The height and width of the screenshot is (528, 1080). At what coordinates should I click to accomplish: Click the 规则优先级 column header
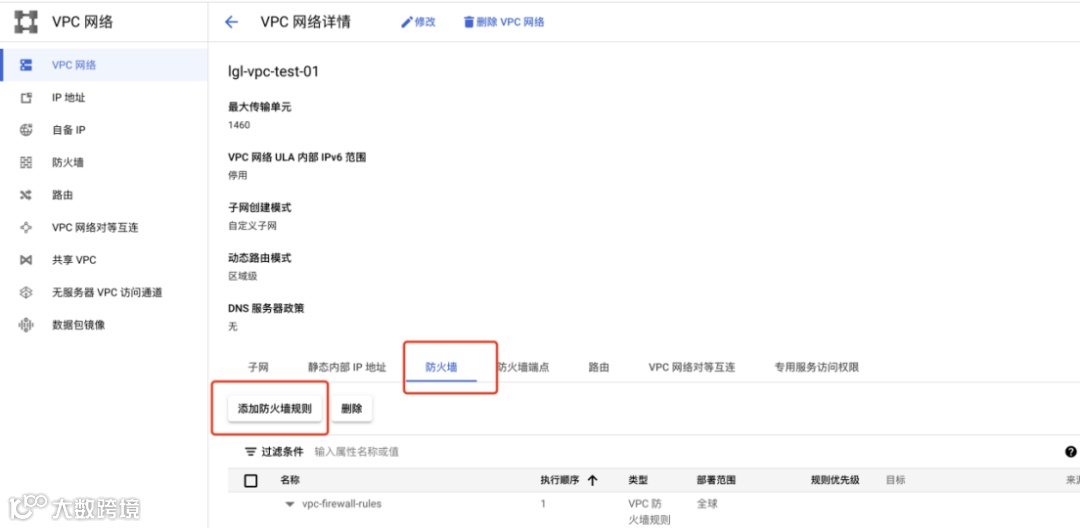pyautogui.click(x=835, y=481)
